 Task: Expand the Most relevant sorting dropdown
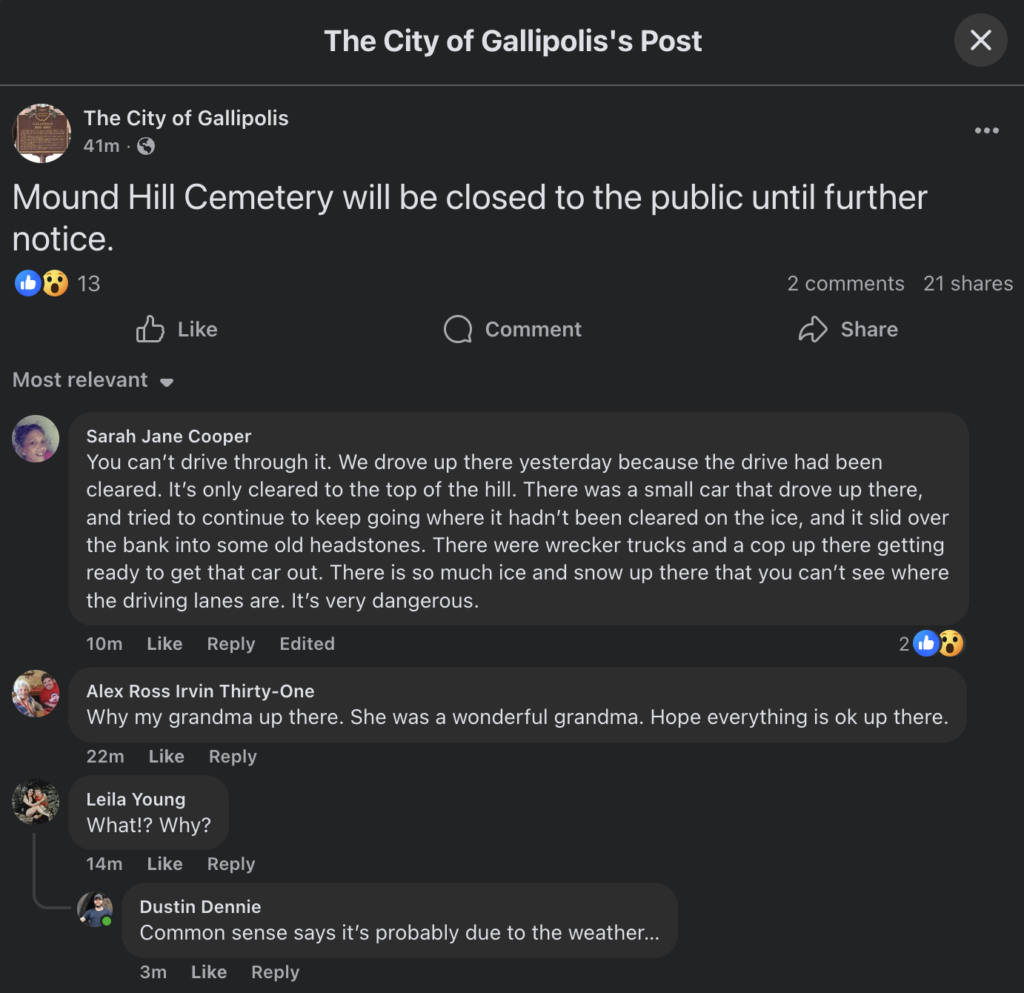[93, 380]
